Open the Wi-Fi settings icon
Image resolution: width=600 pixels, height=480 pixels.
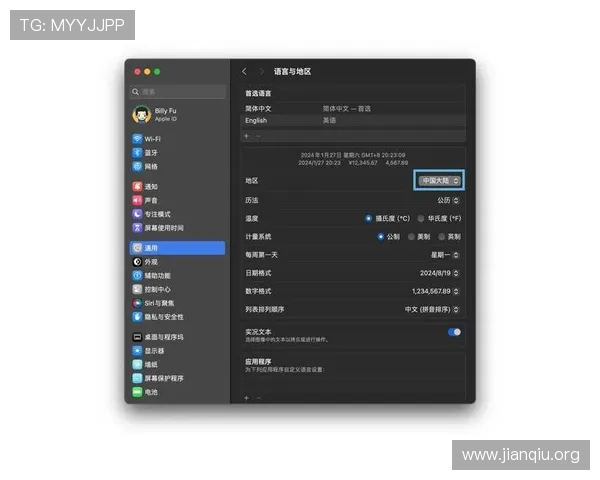pyautogui.click(x=137, y=139)
